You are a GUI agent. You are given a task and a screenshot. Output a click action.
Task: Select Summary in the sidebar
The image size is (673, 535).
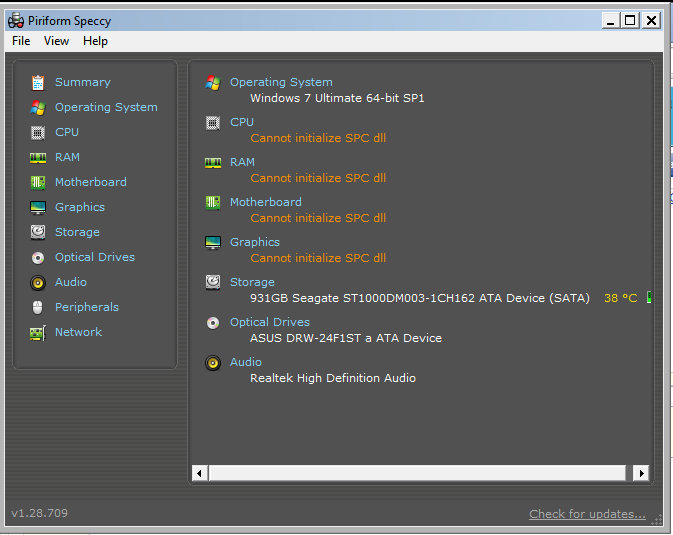pyautogui.click(x=83, y=82)
